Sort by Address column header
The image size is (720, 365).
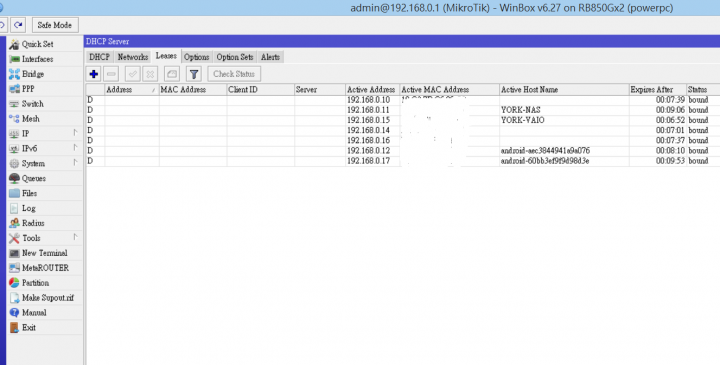(x=132, y=90)
